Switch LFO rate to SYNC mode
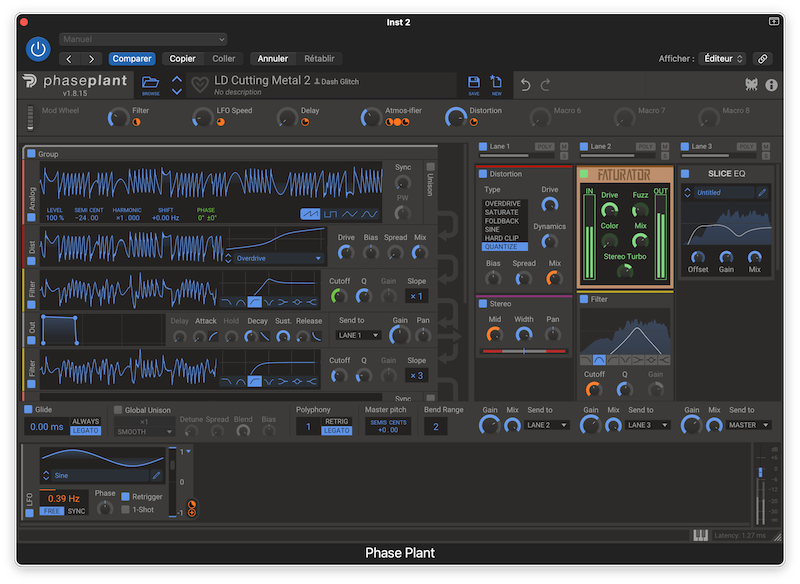Image resolution: width=800 pixels, height=584 pixels. pos(76,511)
